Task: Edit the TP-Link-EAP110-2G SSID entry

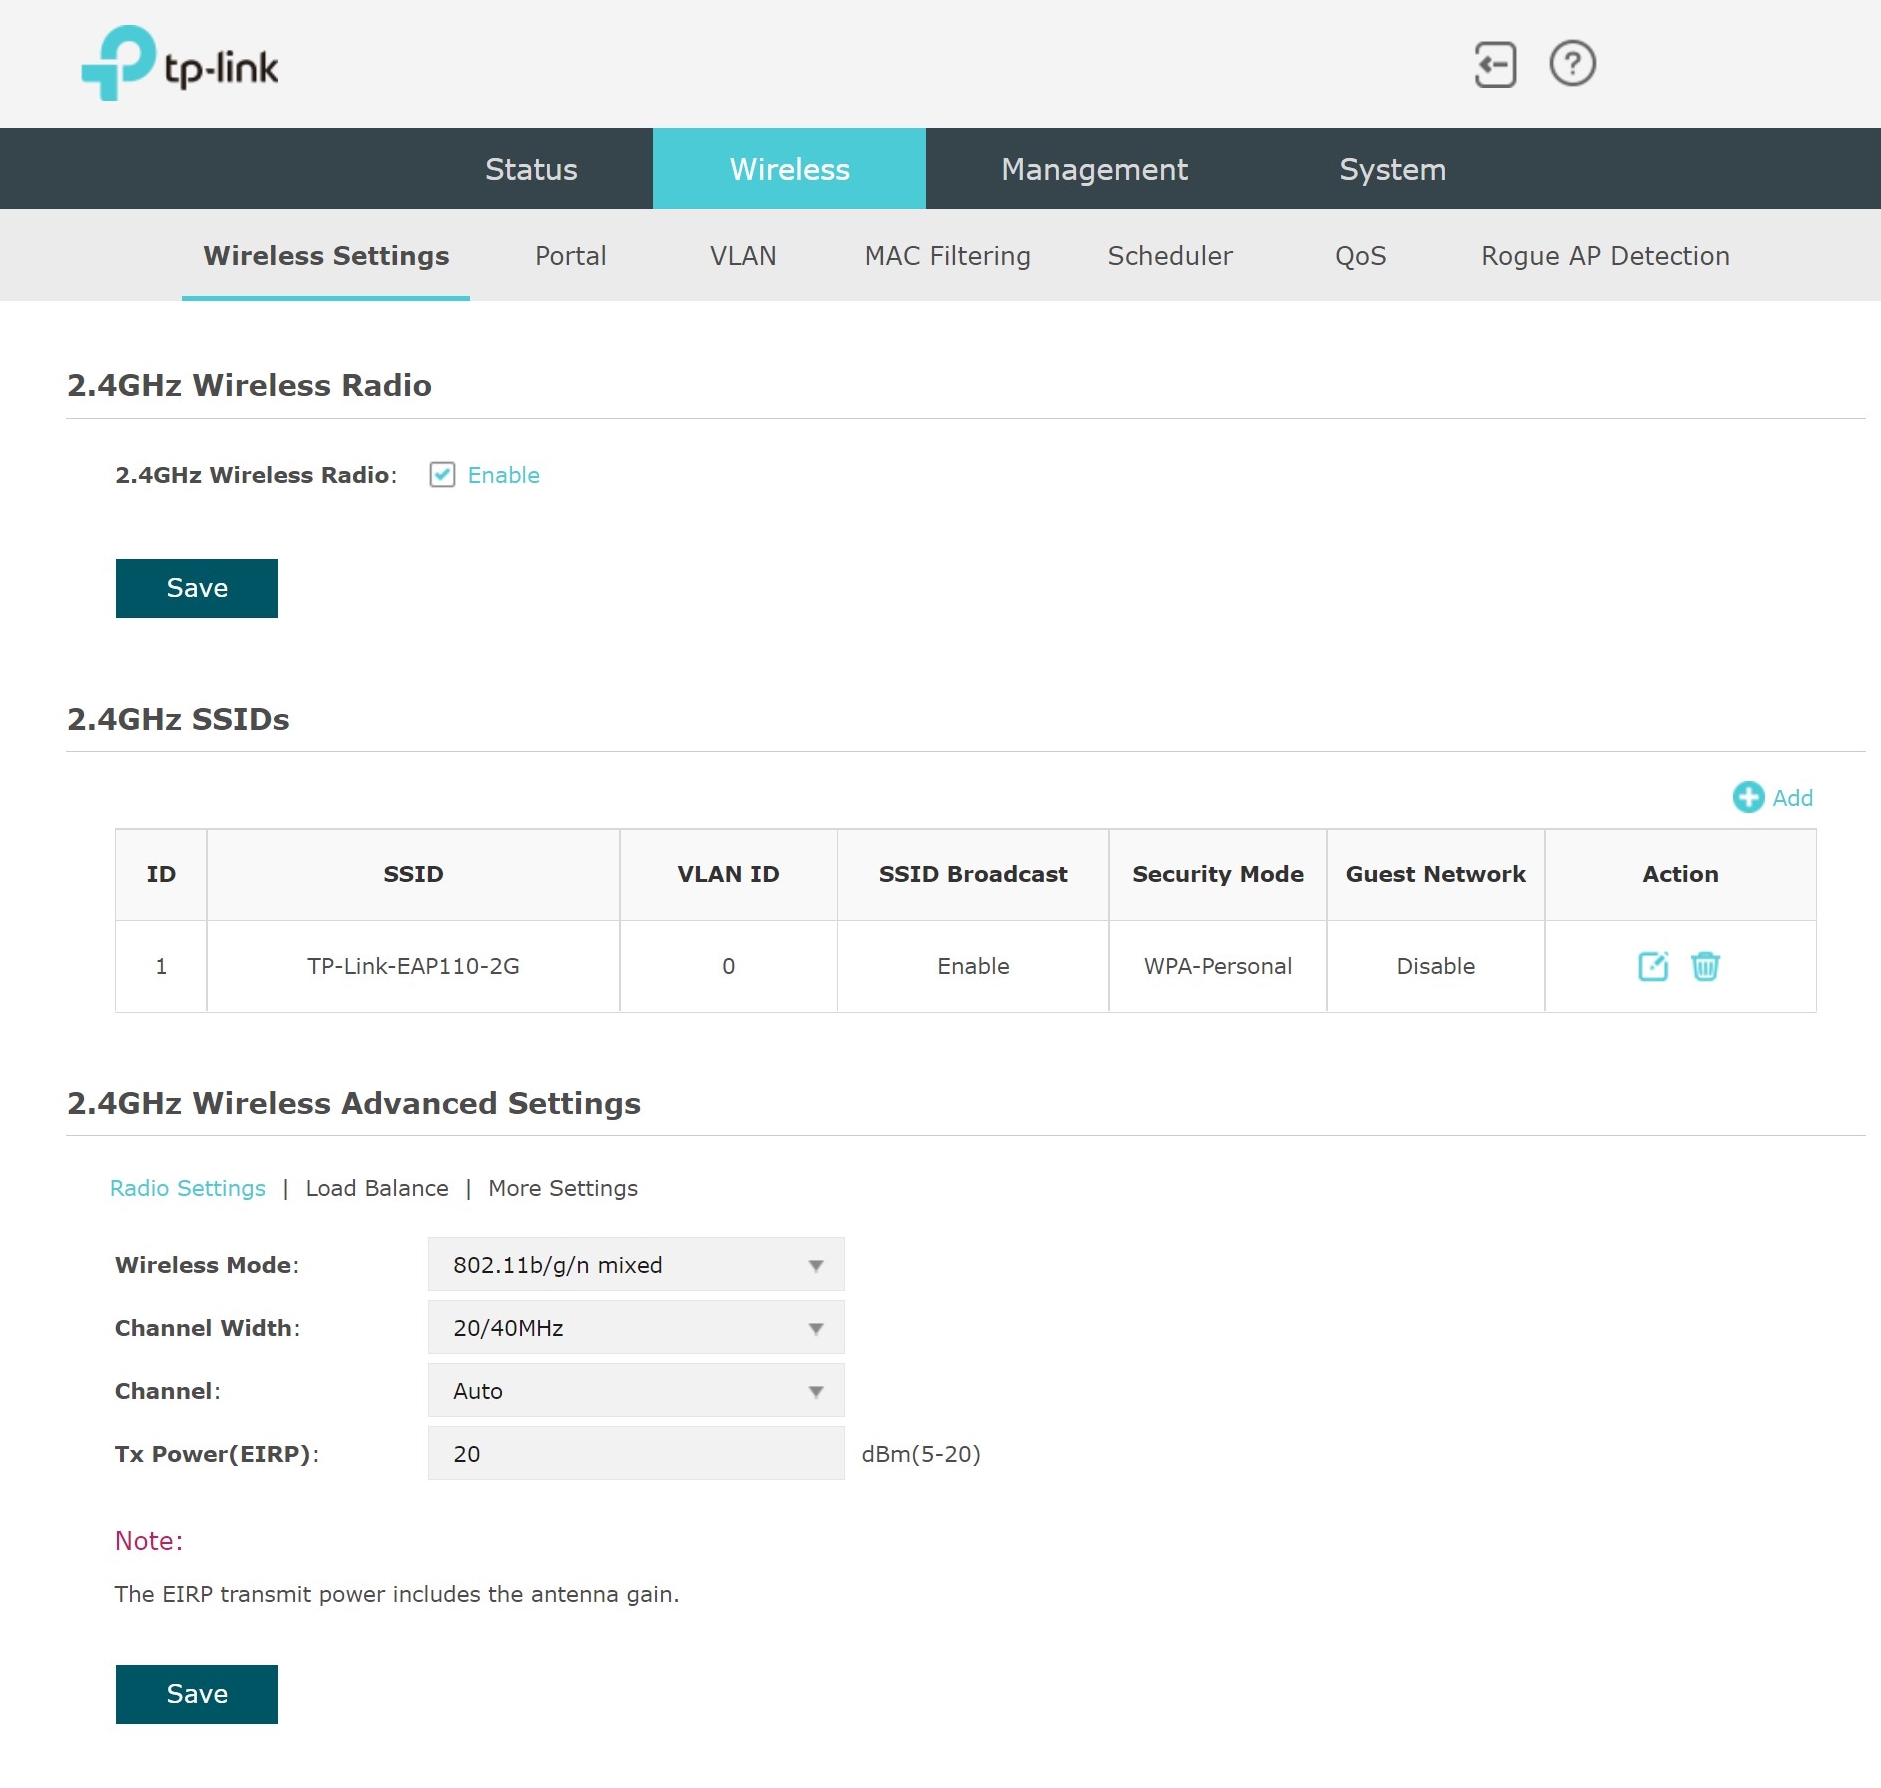Action: 1653,966
